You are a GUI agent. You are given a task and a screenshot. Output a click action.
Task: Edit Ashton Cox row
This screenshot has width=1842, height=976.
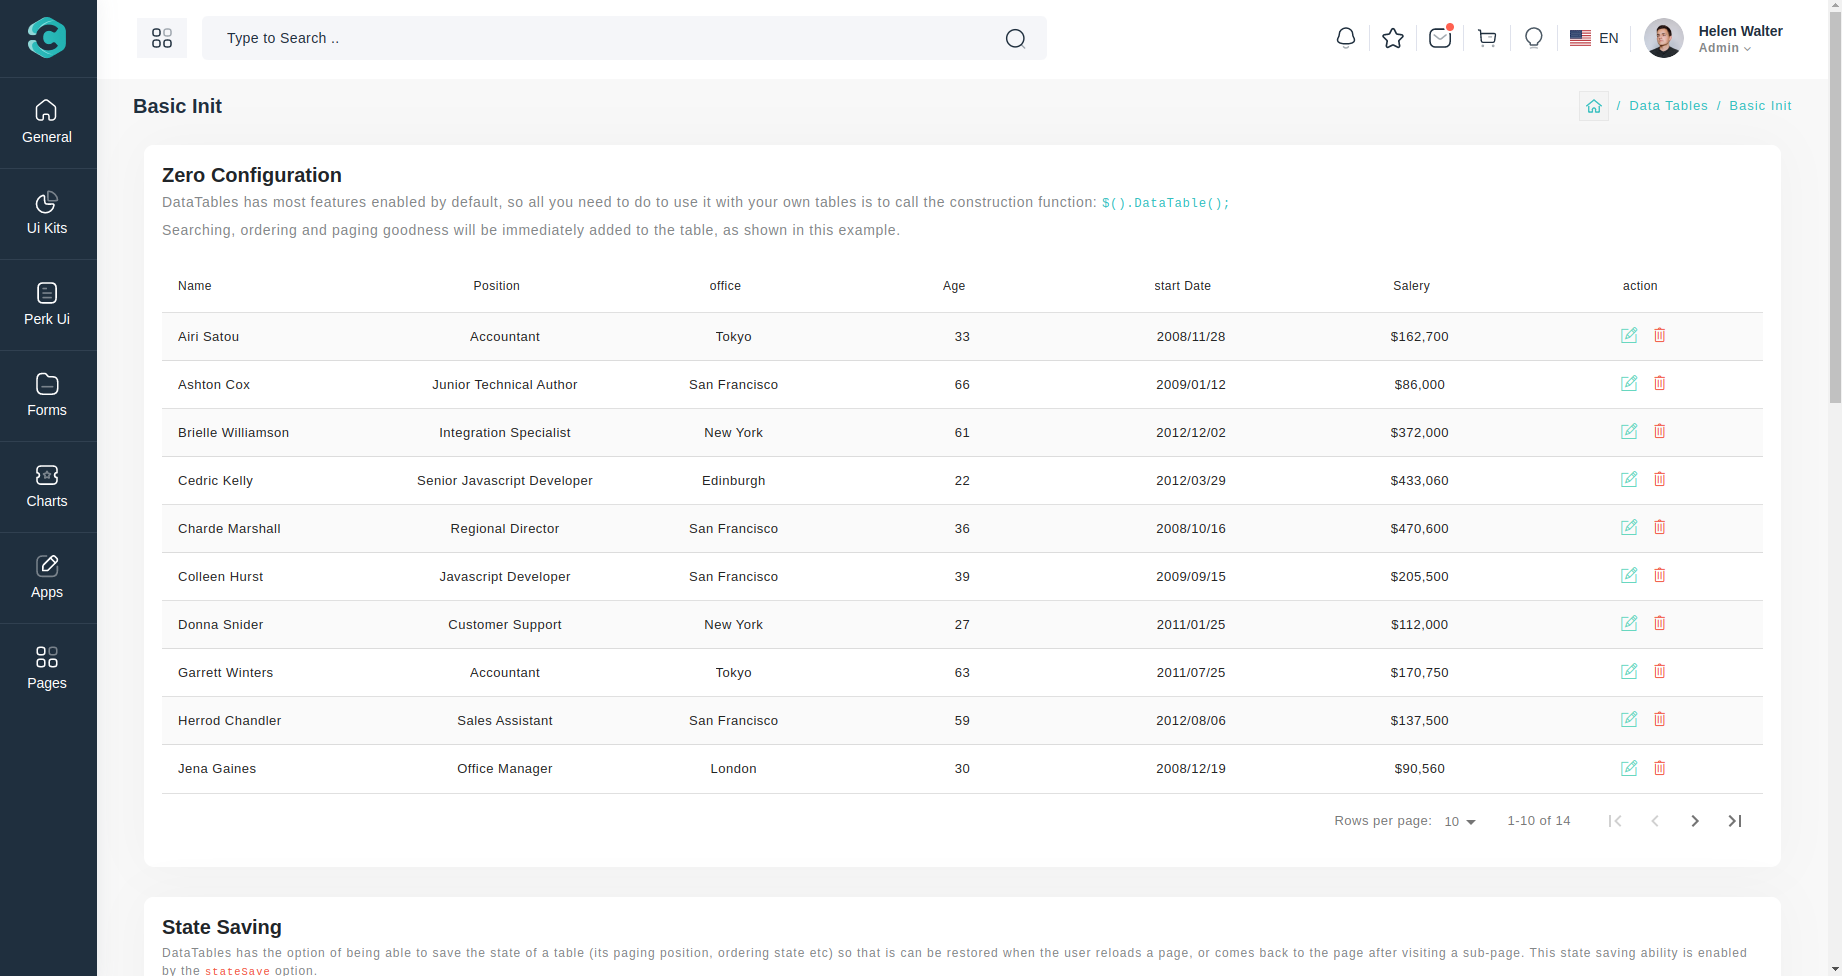coord(1629,383)
